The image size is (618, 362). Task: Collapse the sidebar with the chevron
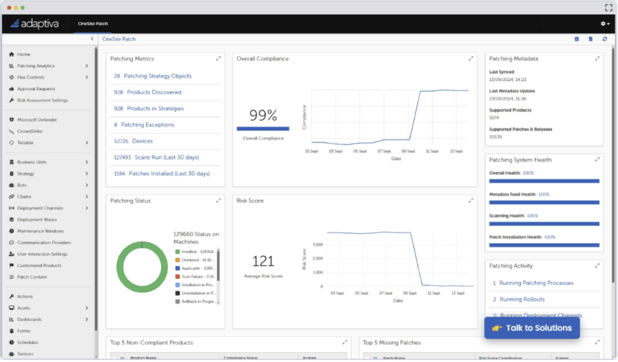click(x=92, y=39)
